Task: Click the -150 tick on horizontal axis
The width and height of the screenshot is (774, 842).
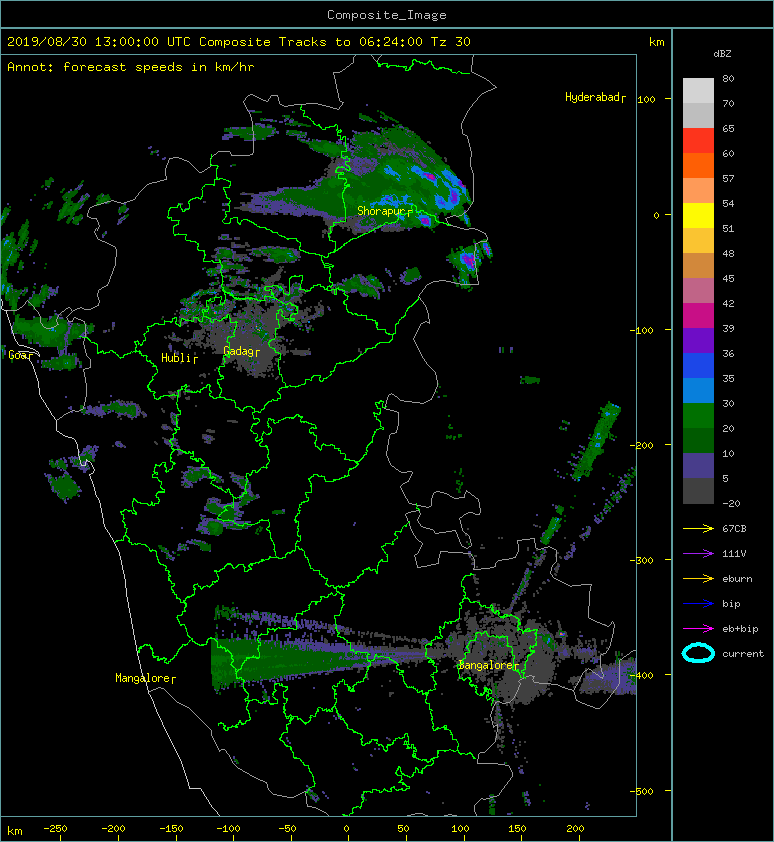Action: tap(171, 829)
